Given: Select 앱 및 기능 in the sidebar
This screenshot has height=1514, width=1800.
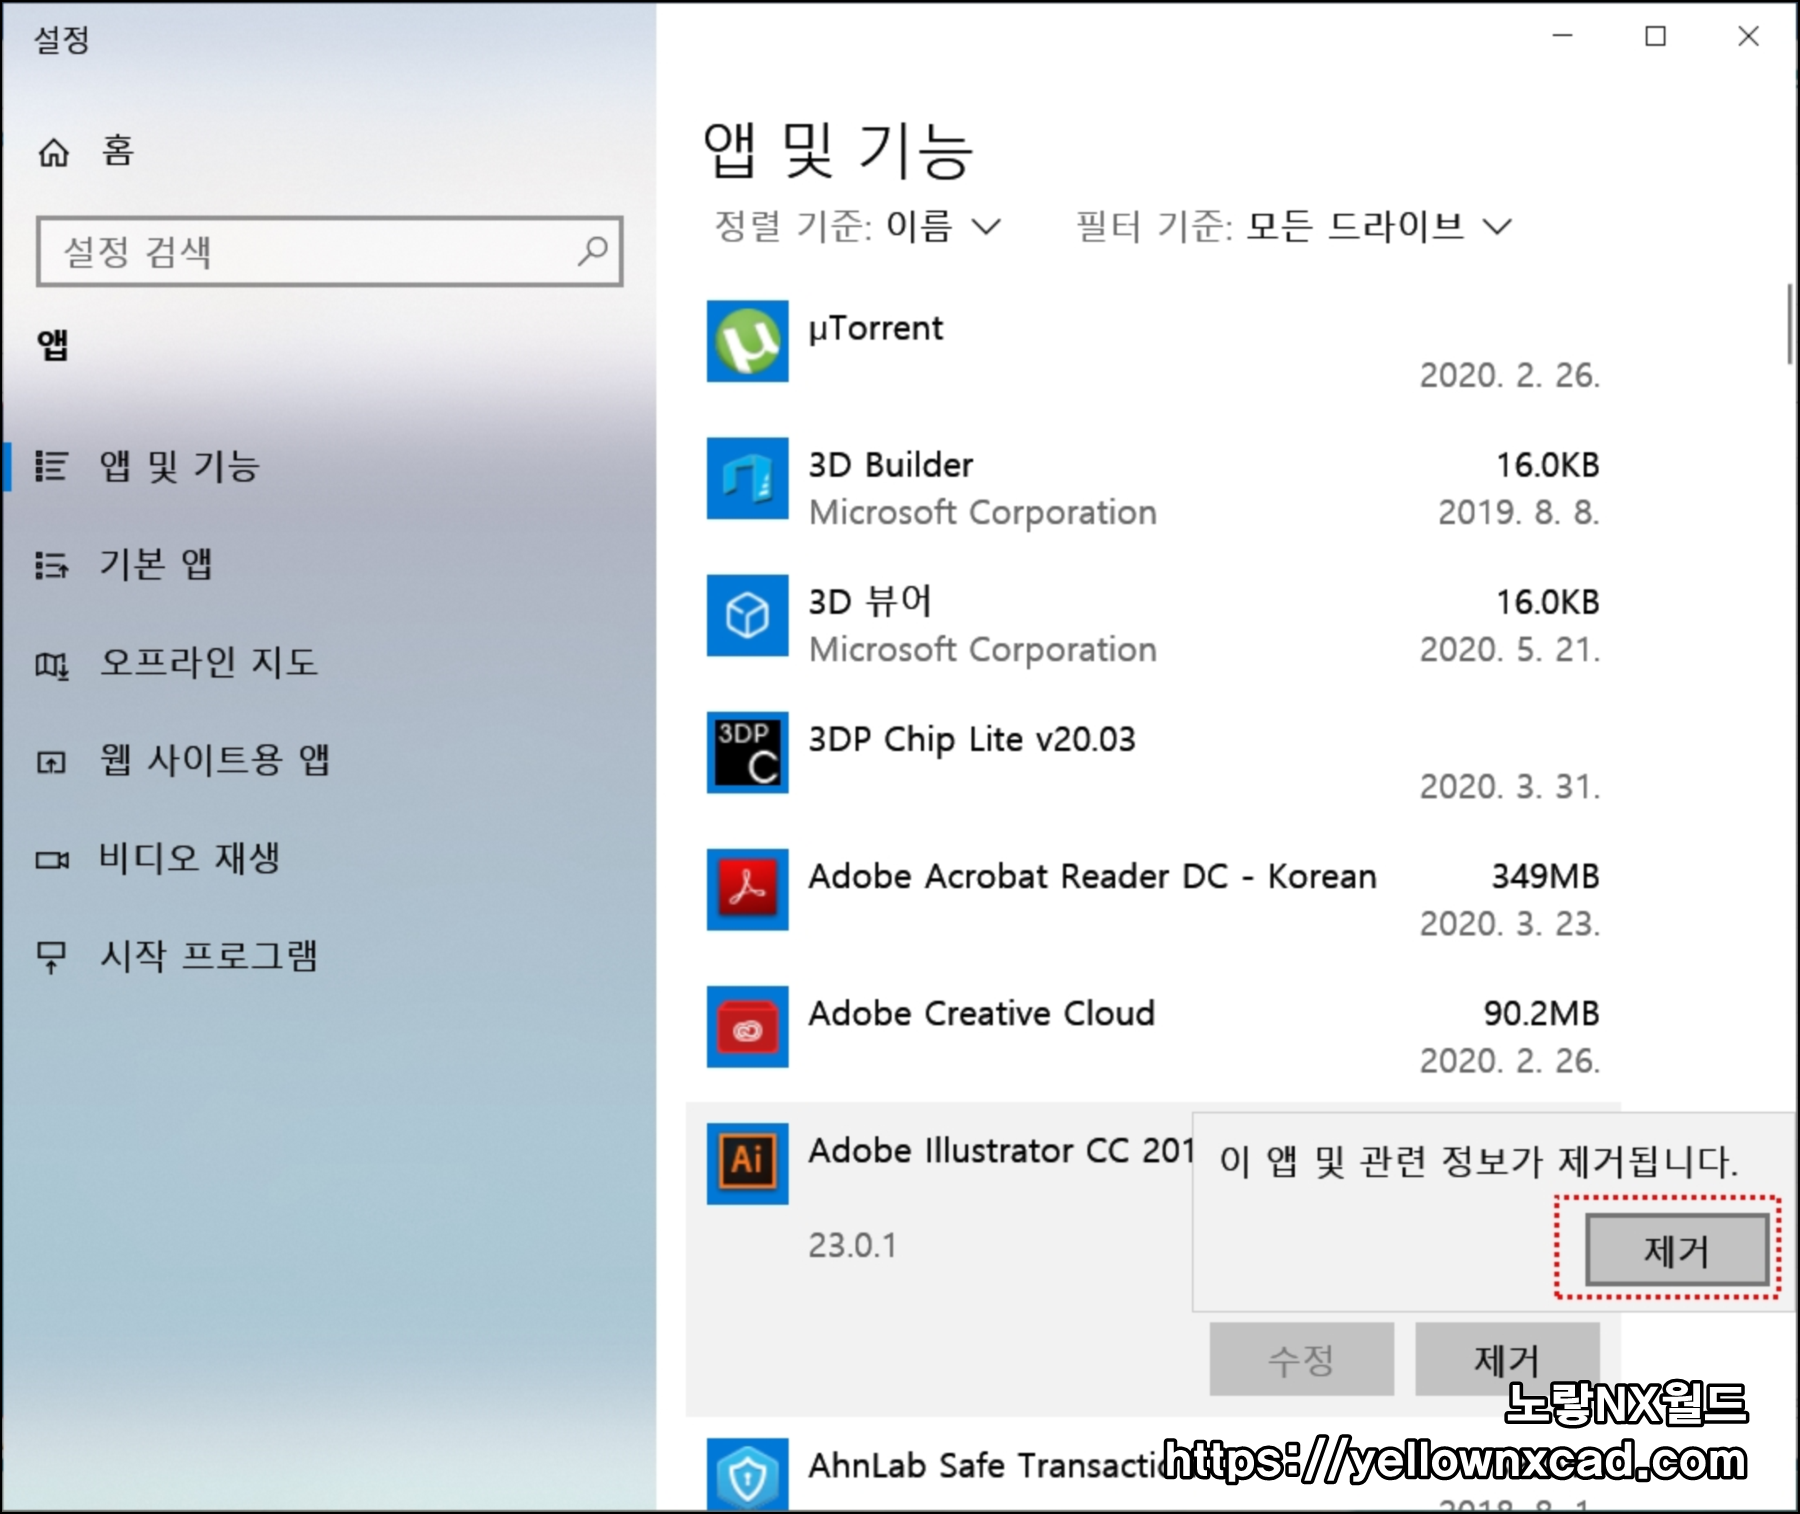Looking at the screenshot, I should [179, 466].
